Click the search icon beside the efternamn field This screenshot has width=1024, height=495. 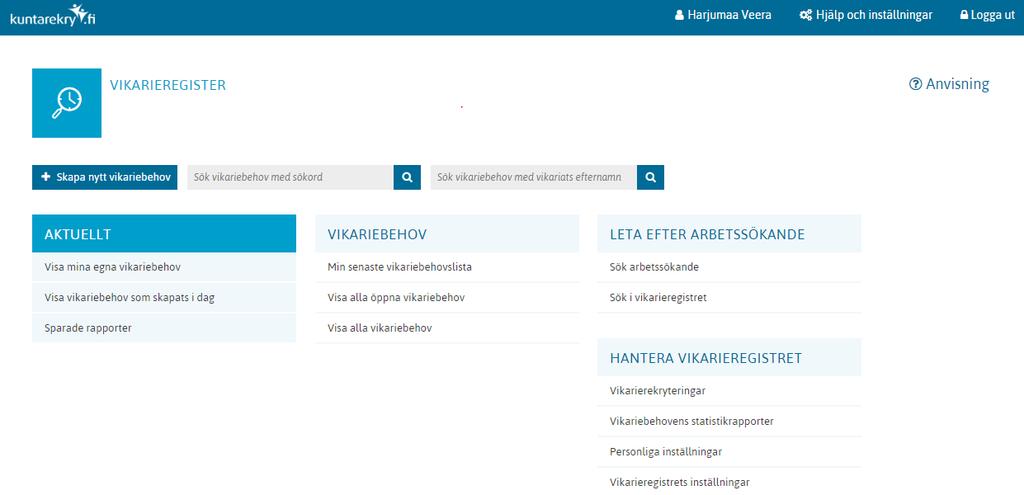[650, 177]
